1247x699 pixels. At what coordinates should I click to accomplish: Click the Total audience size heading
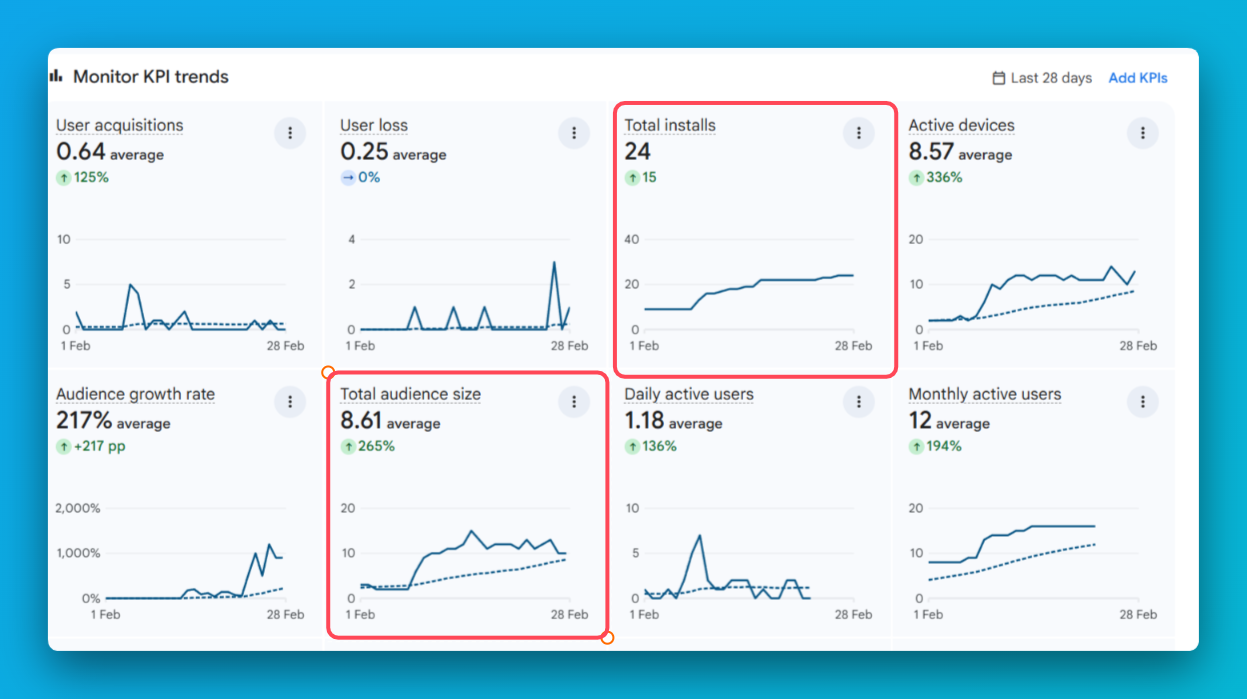[410, 394]
